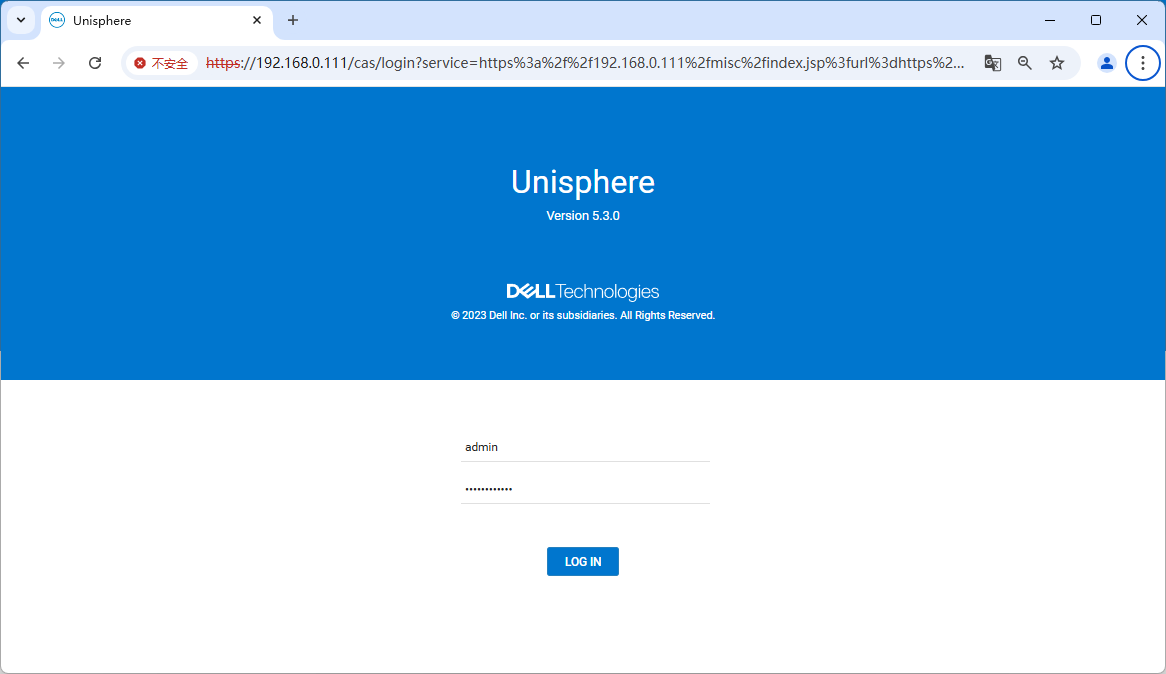Open the not secure site warning badge
1166x674 pixels.
[x=161, y=63]
